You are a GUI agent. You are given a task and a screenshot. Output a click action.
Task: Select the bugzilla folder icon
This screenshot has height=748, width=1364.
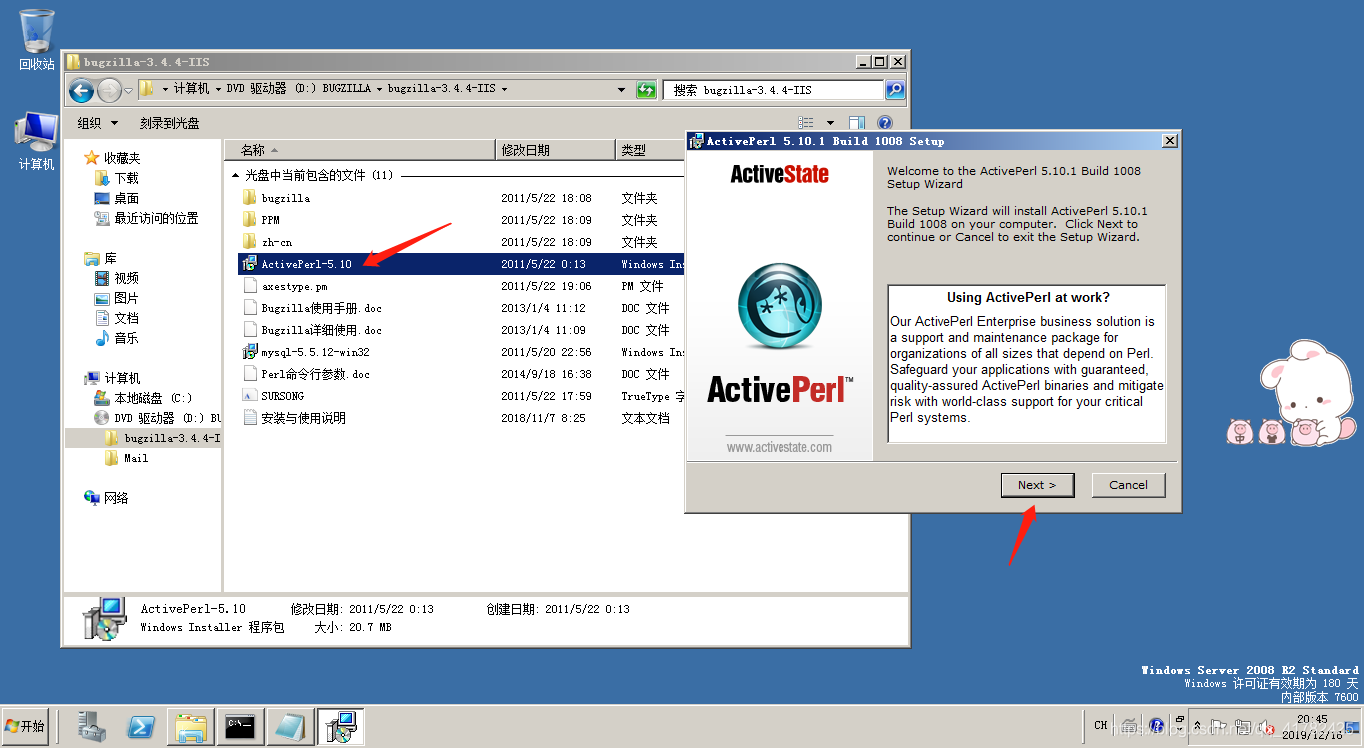click(x=250, y=198)
